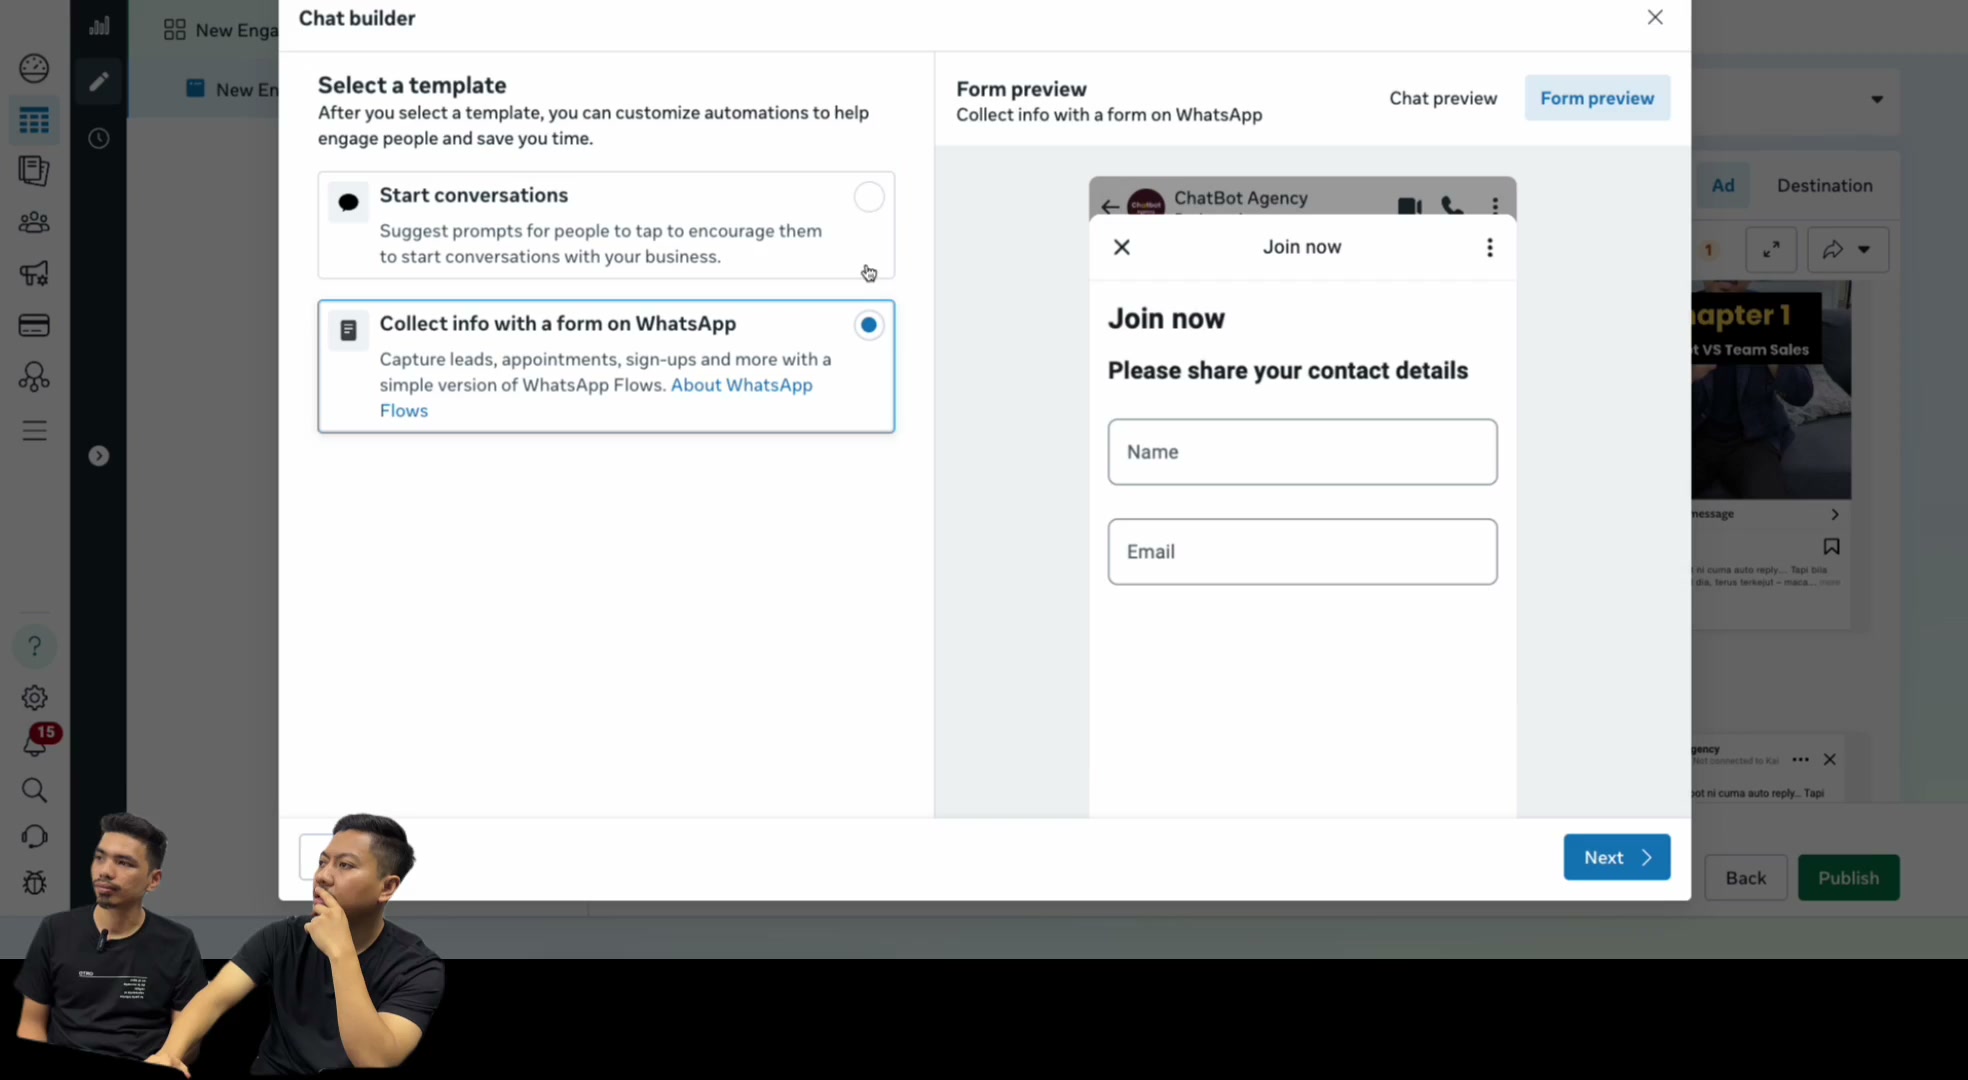The image size is (1968, 1080).
Task: Open the Join now form options menu
Action: [1490, 247]
